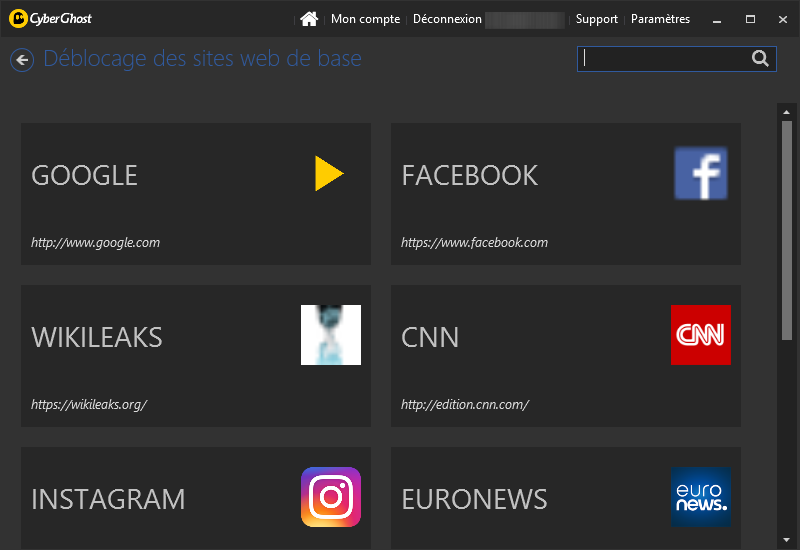Click the https://wikileaks.org/ URL
Screen dimensions: 800x550
click(89, 405)
